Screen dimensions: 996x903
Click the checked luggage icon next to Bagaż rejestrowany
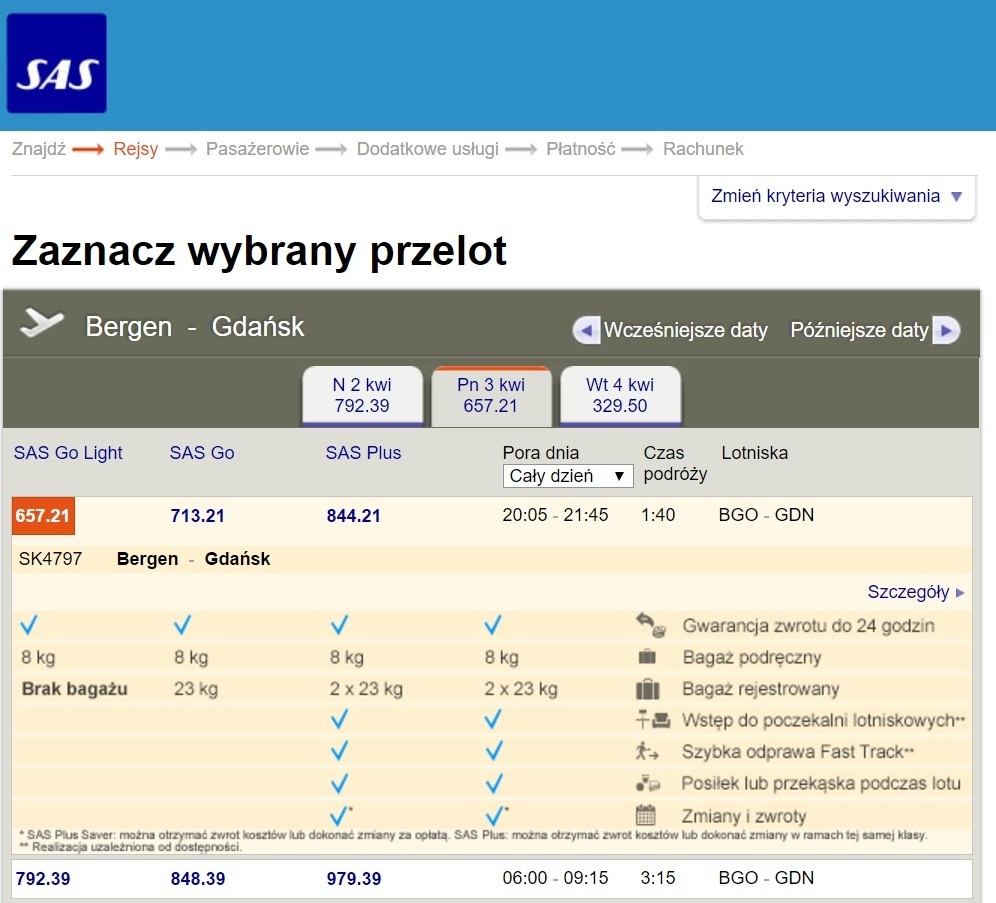pyautogui.click(x=647, y=688)
